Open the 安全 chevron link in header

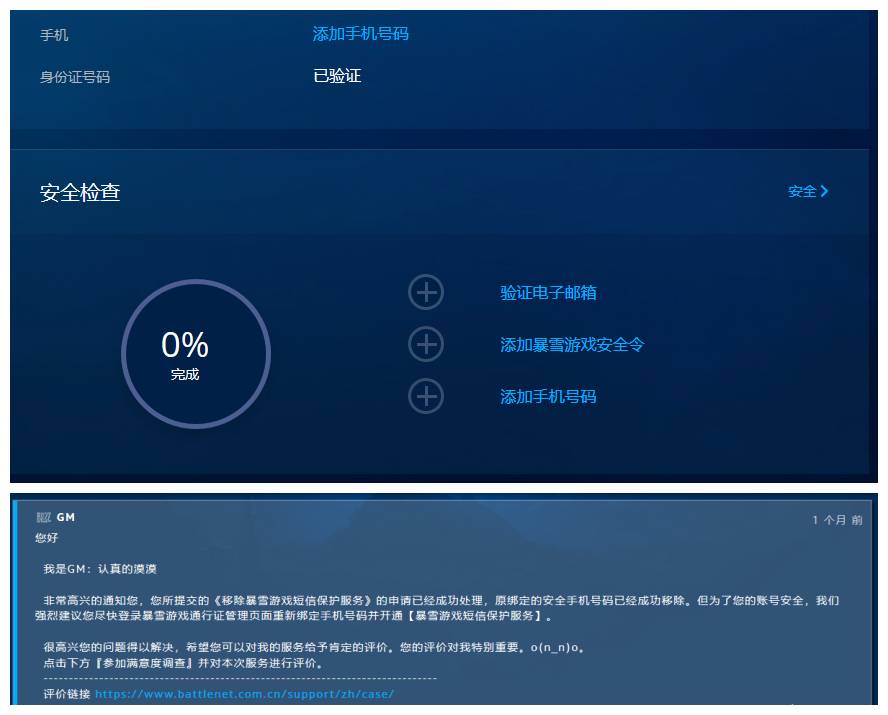[808, 191]
